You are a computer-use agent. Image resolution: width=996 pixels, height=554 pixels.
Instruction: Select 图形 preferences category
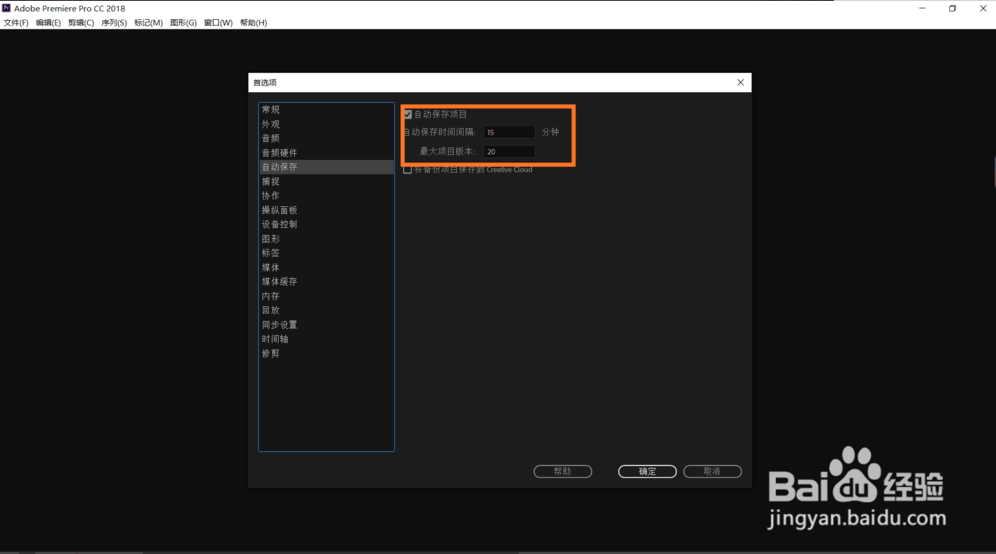coord(326,239)
